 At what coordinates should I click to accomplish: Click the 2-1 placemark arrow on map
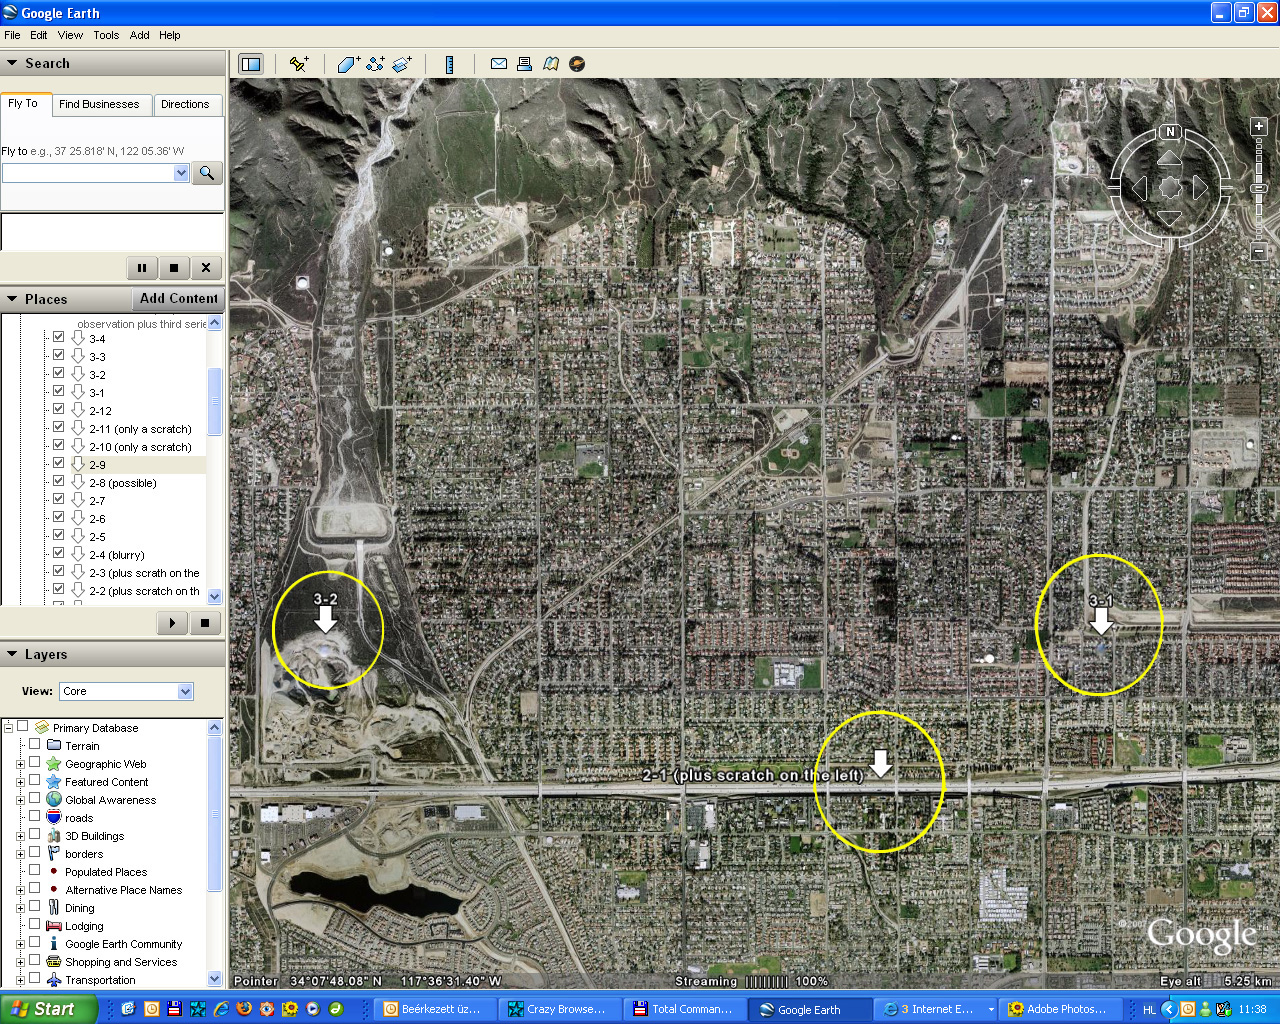pyautogui.click(x=880, y=764)
